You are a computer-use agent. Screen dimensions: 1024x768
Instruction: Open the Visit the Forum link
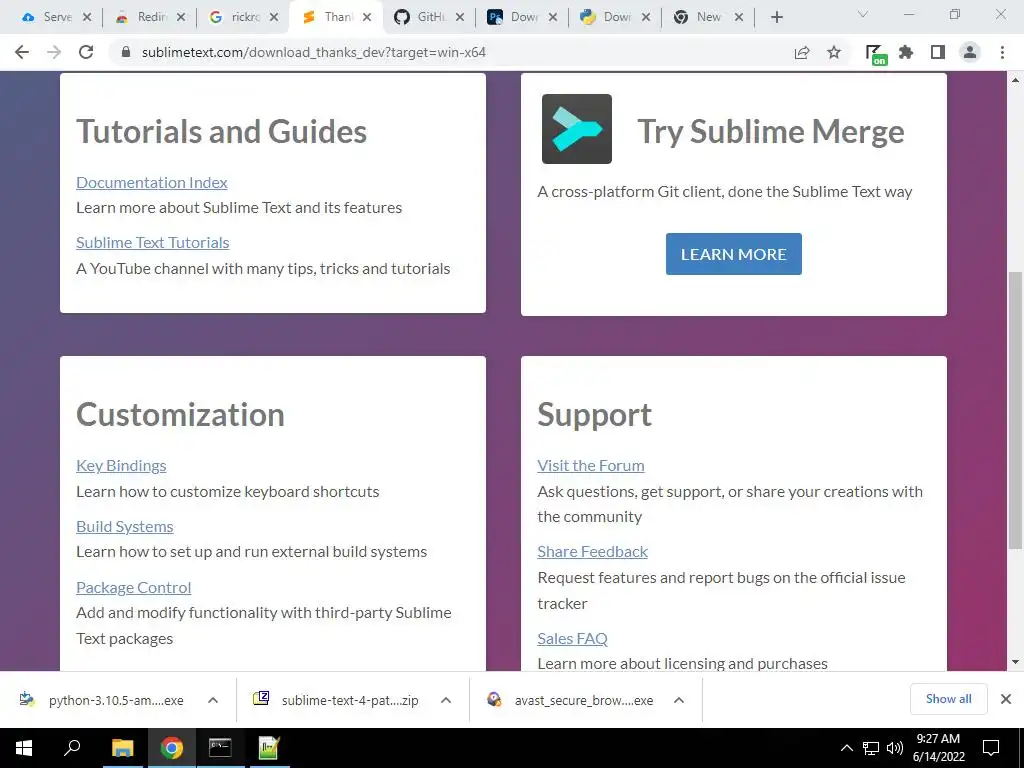click(x=591, y=466)
